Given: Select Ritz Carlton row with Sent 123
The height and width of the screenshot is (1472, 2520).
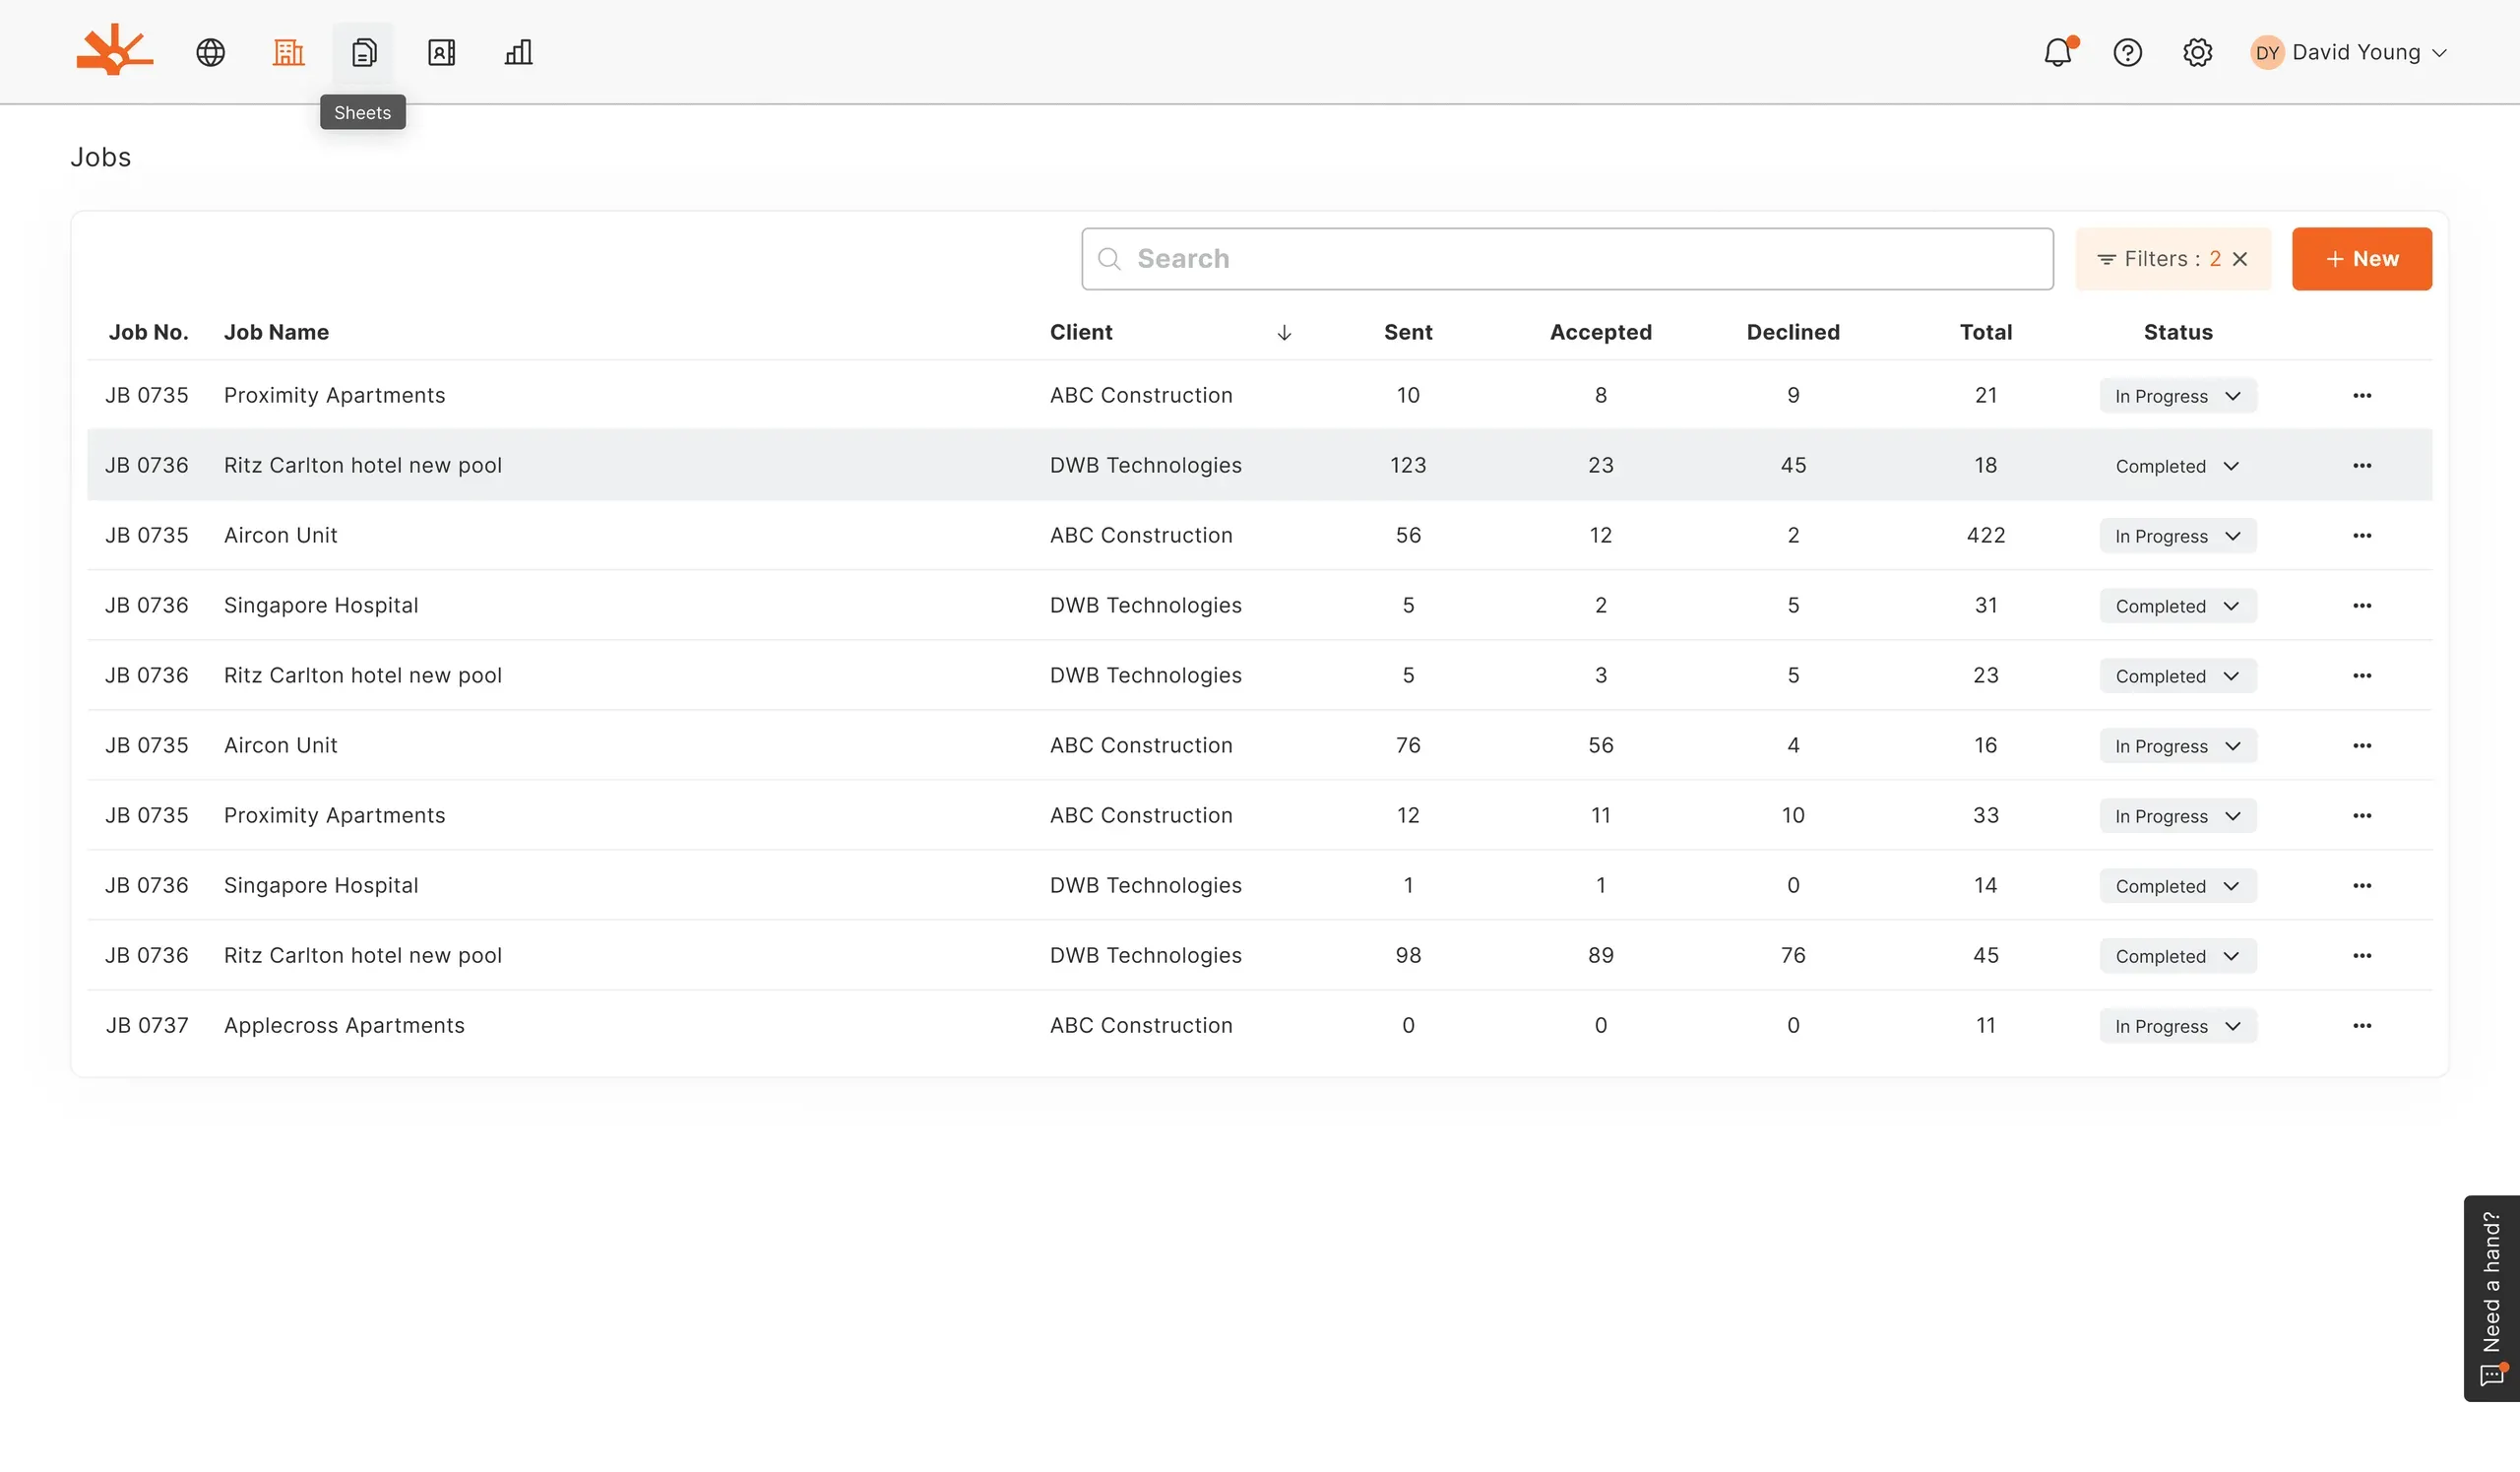Looking at the screenshot, I should point(1259,465).
